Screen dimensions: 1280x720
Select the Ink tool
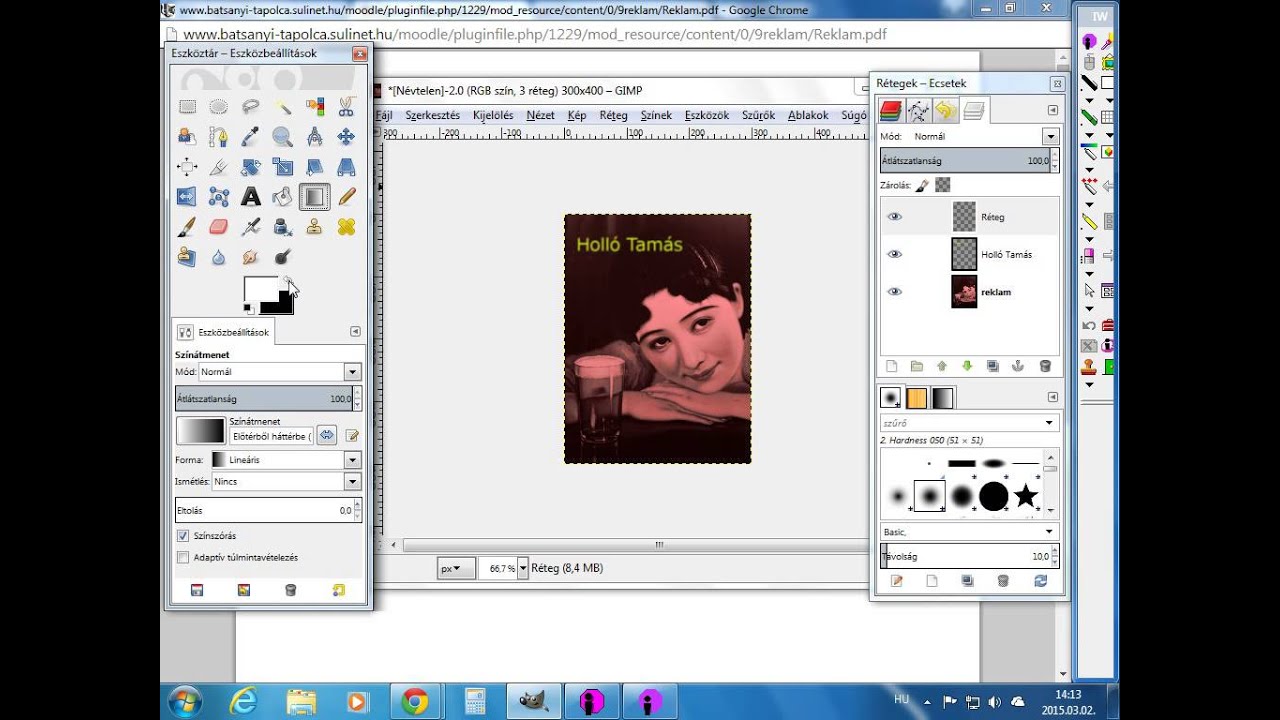283,227
